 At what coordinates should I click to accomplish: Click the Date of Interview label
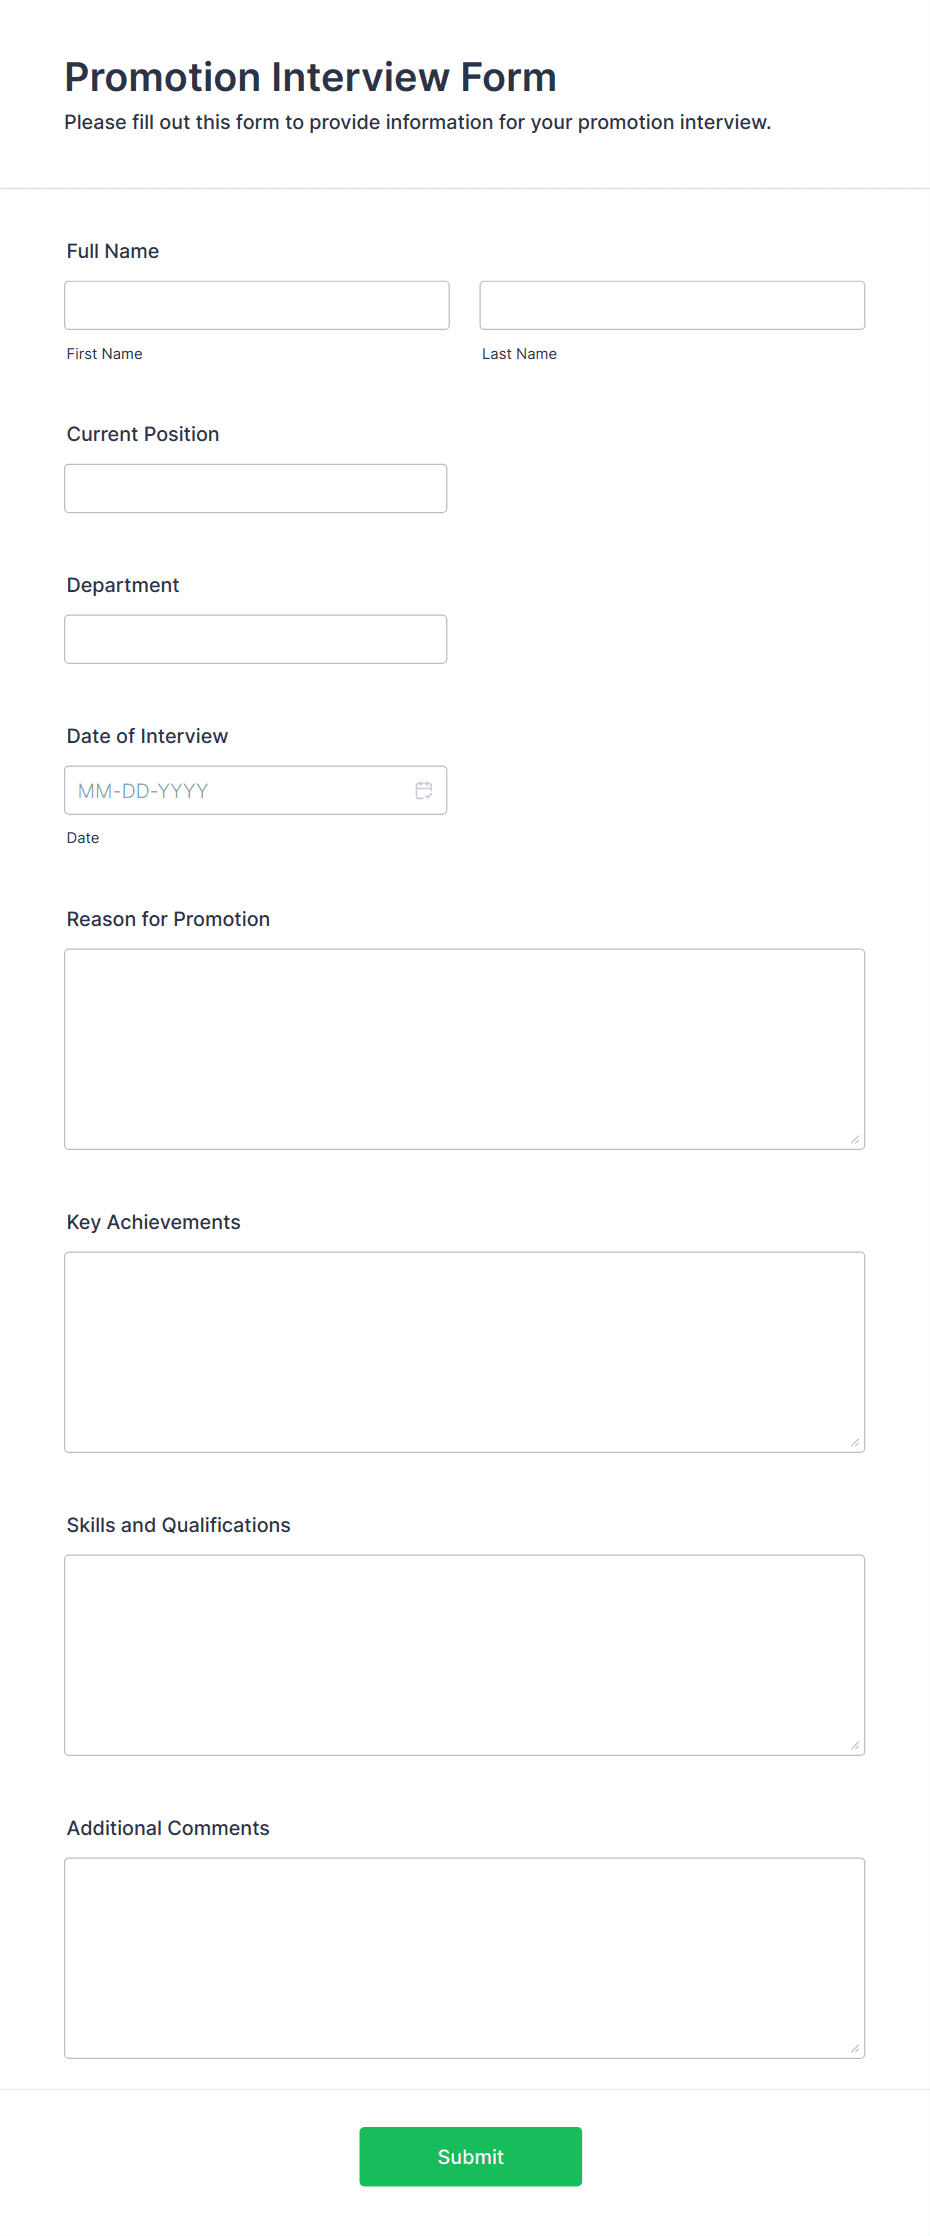pyautogui.click(x=146, y=735)
